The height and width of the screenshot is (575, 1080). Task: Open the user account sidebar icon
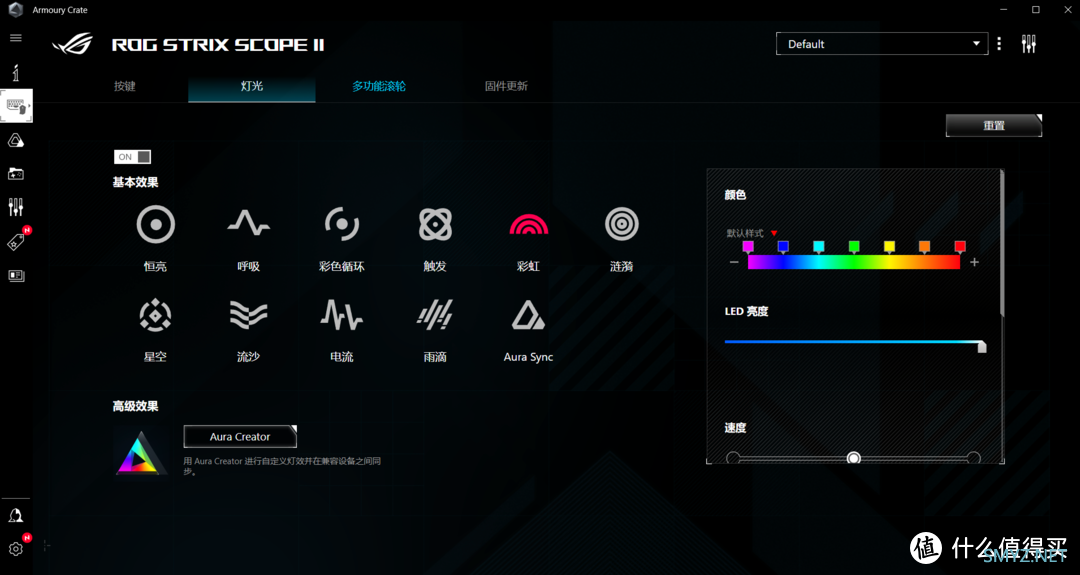16,516
